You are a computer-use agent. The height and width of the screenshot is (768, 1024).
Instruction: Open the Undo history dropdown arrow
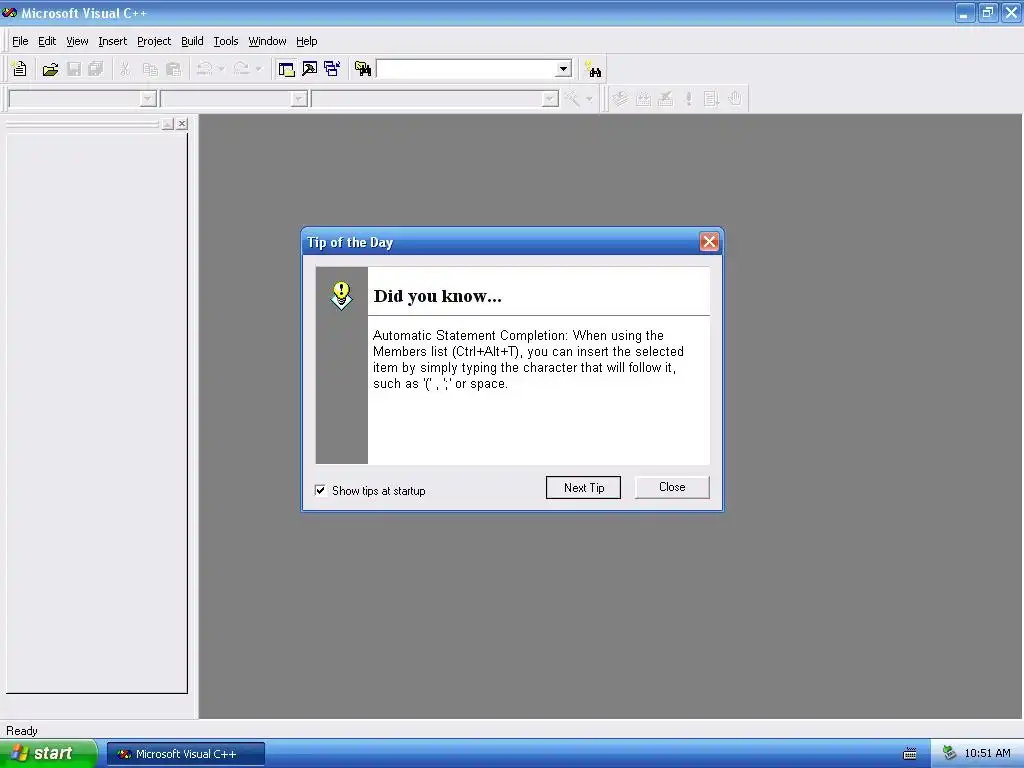tap(221, 69)
